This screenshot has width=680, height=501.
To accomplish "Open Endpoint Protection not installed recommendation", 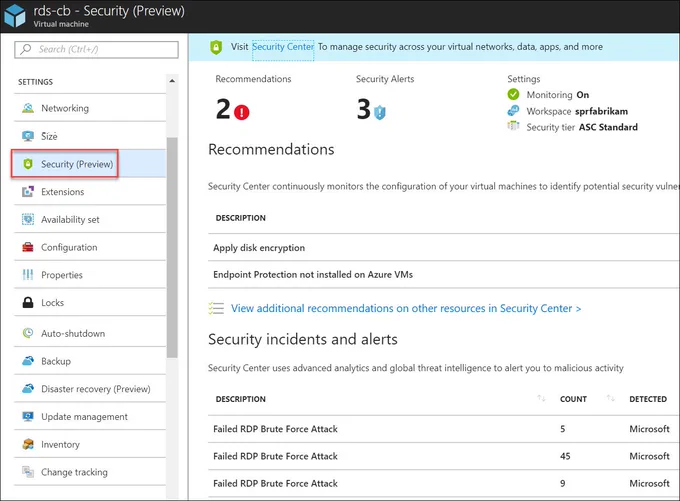I will 444,275.
